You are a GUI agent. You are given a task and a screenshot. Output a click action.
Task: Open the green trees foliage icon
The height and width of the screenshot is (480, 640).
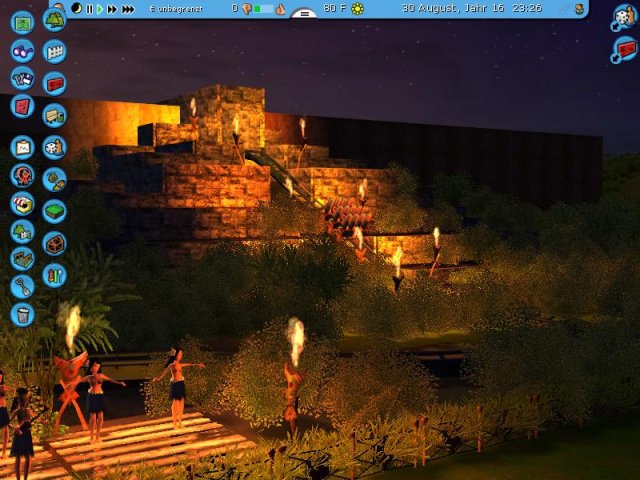[55, 20]
